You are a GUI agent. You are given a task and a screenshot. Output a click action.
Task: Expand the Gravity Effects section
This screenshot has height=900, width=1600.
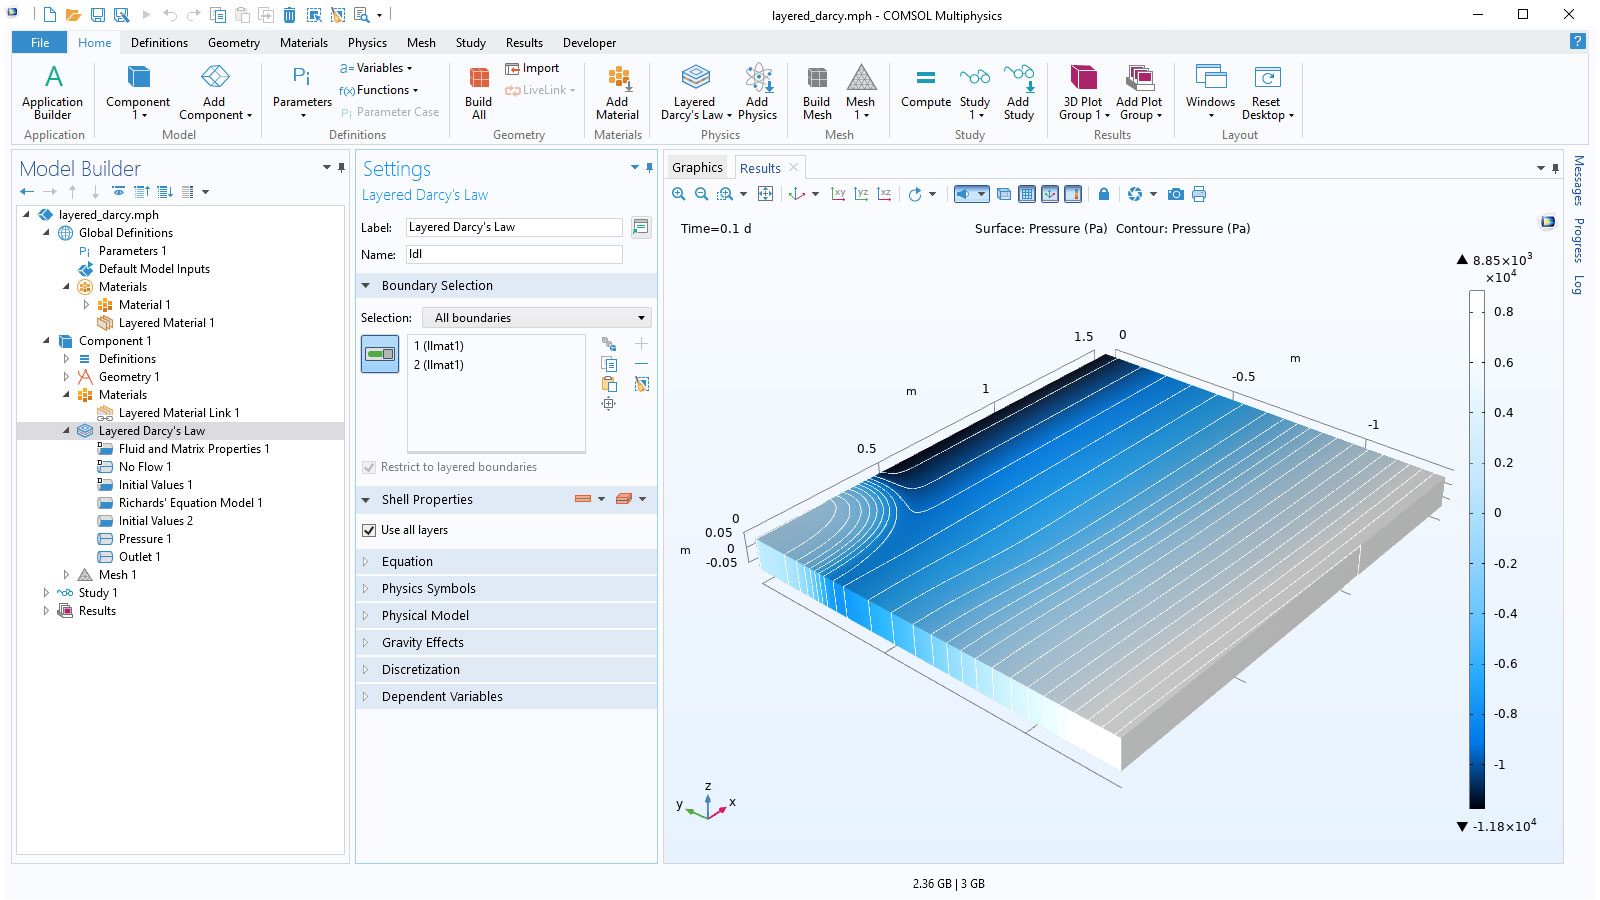coord(422,643)
